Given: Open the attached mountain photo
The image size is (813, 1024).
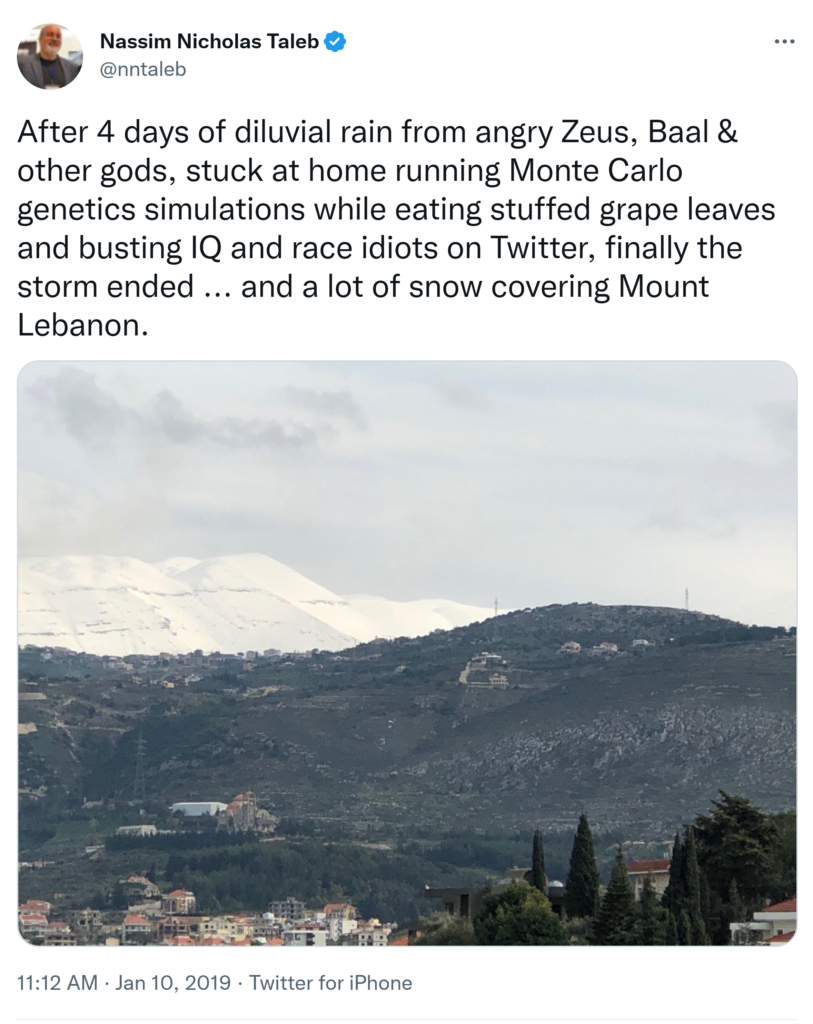Looking at the screenshot, I should (407, 652).
